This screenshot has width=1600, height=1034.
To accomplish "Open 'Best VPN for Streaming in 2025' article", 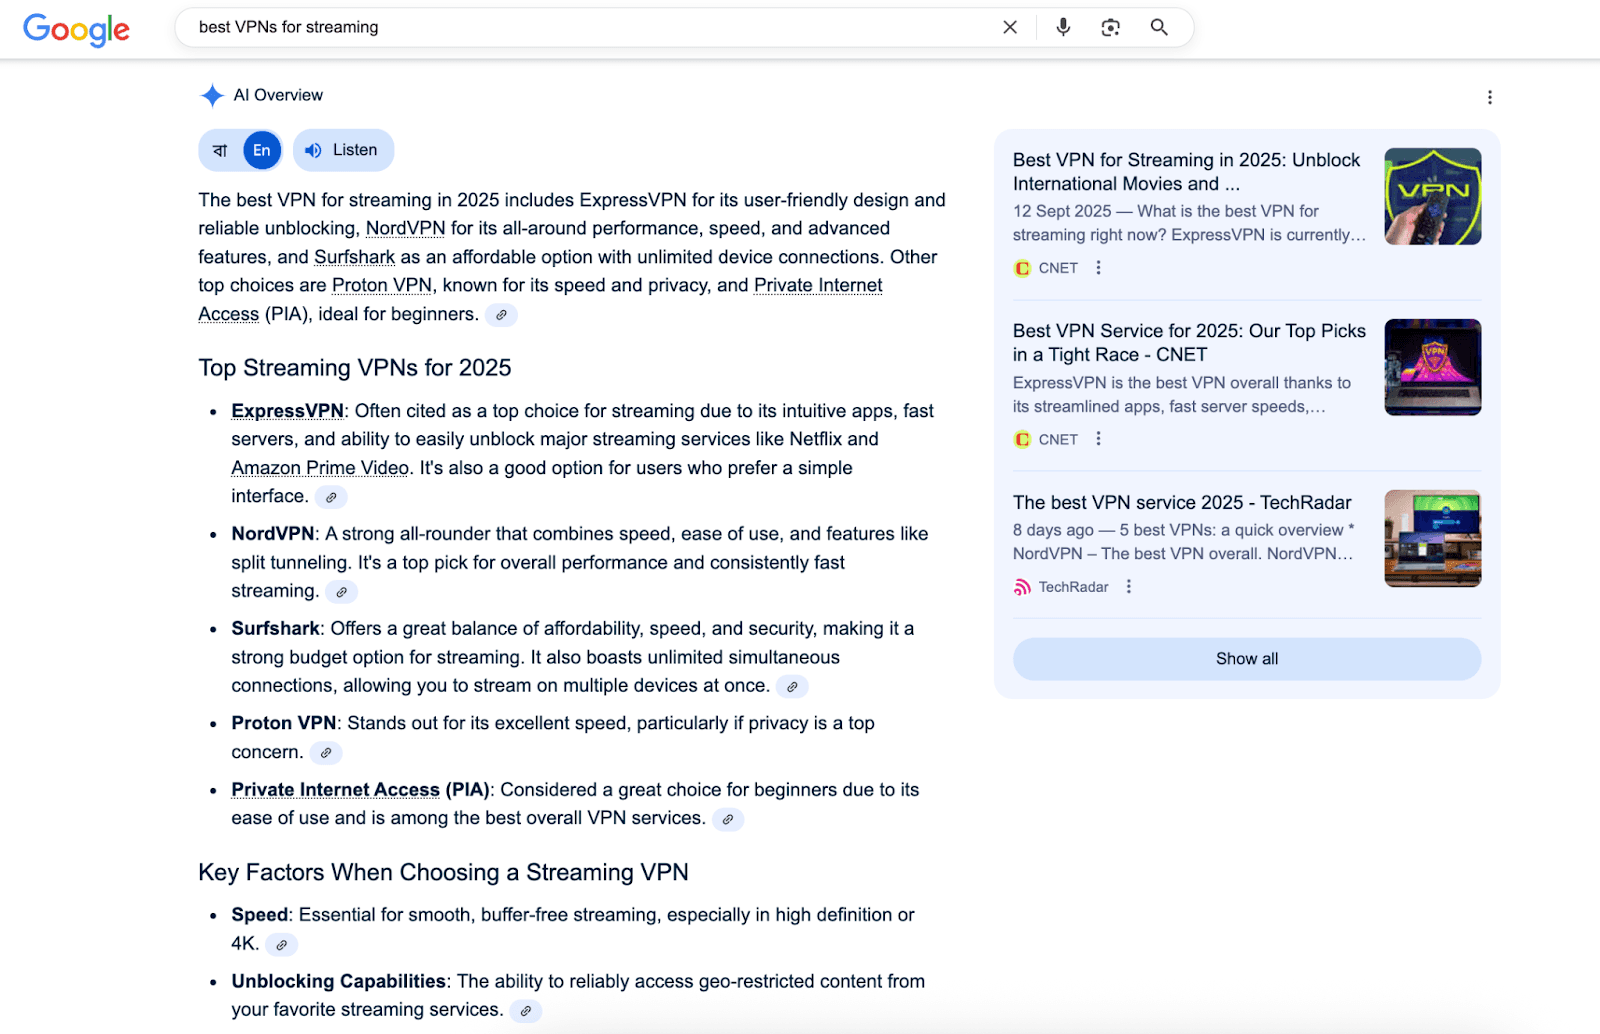I will (x=1187, y=172).
